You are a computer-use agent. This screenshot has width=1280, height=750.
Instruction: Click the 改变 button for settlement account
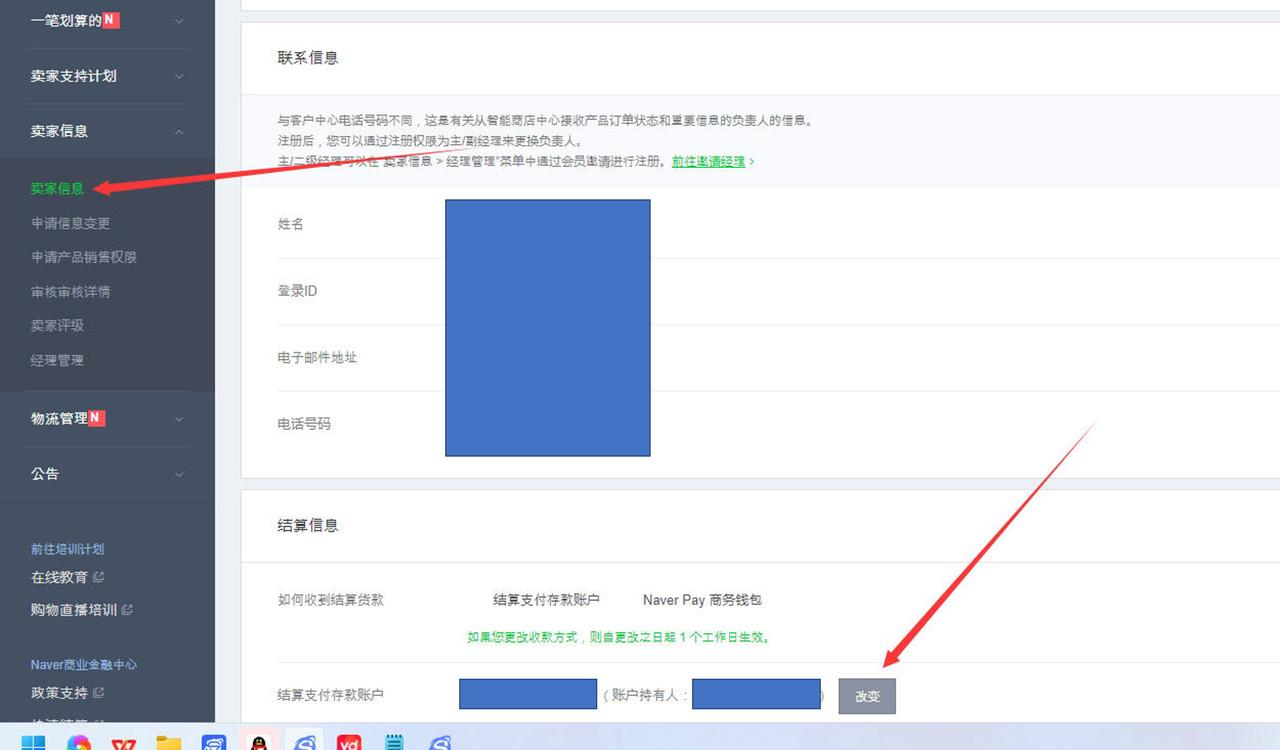[x=867, y=696]
